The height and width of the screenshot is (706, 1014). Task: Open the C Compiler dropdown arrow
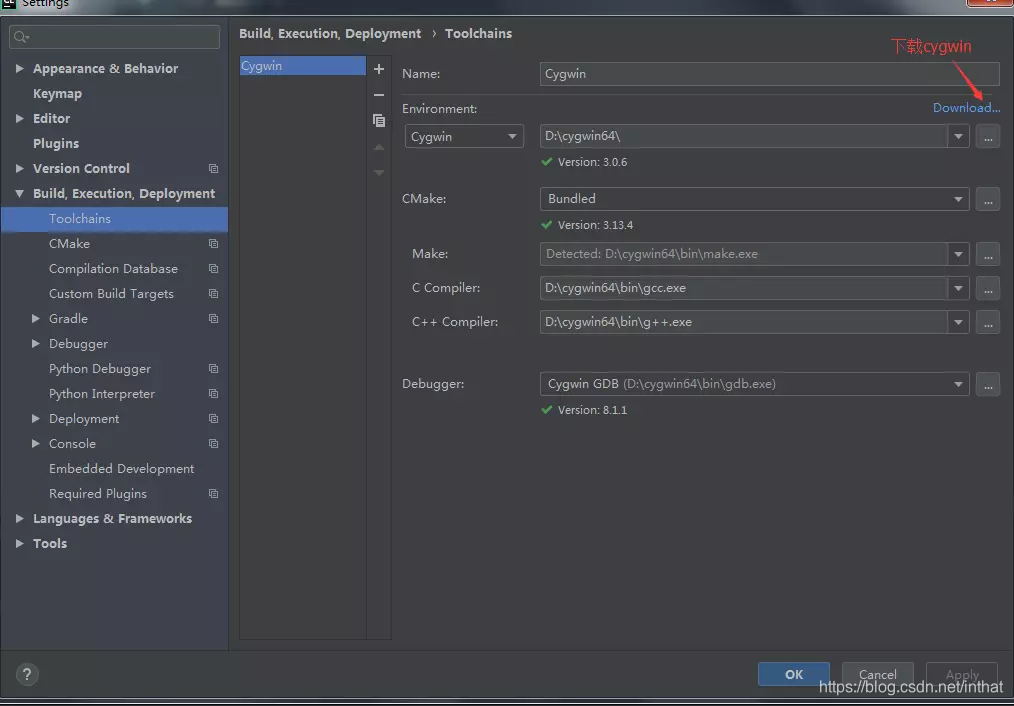click(958, 288)
